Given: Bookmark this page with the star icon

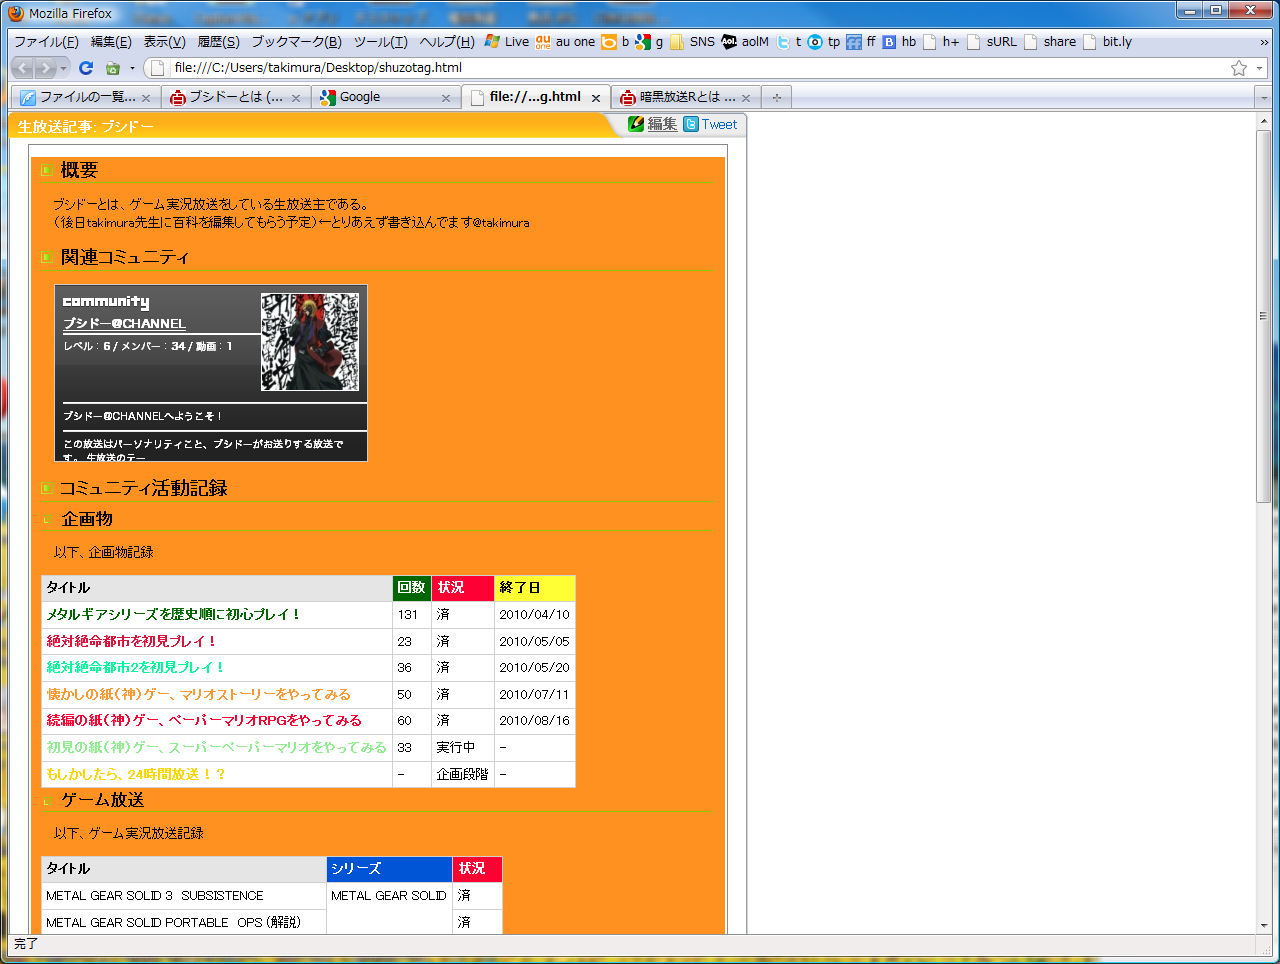Looking at the screenshot, I should [1239, 68].
